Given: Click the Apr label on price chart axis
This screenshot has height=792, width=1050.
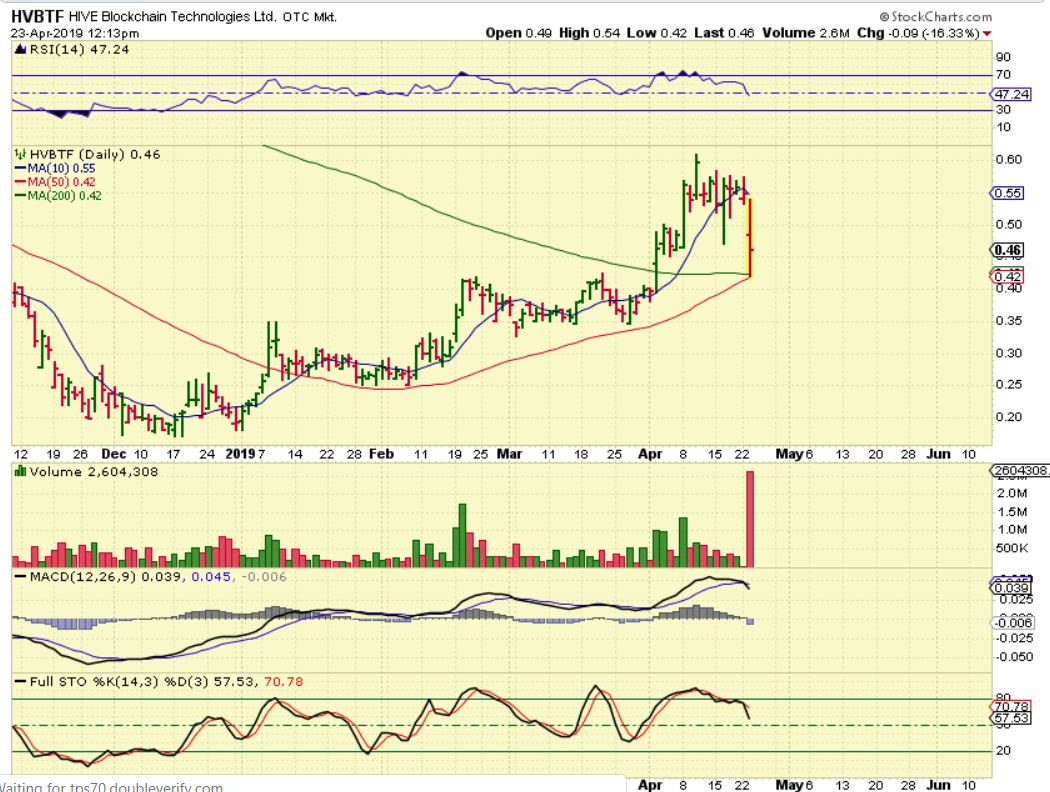Looking at the screenshot, I should pos(650,454).
